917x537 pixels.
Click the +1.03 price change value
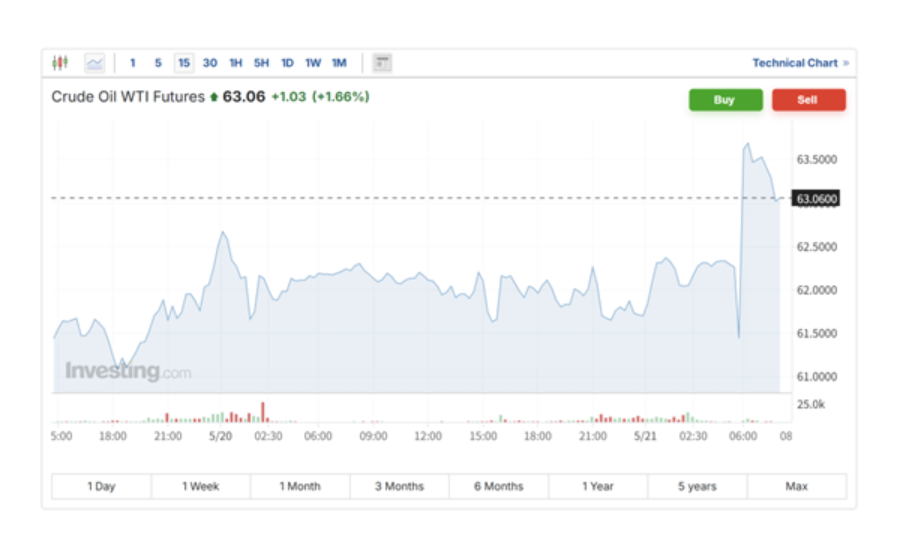[x=289, y=97]
